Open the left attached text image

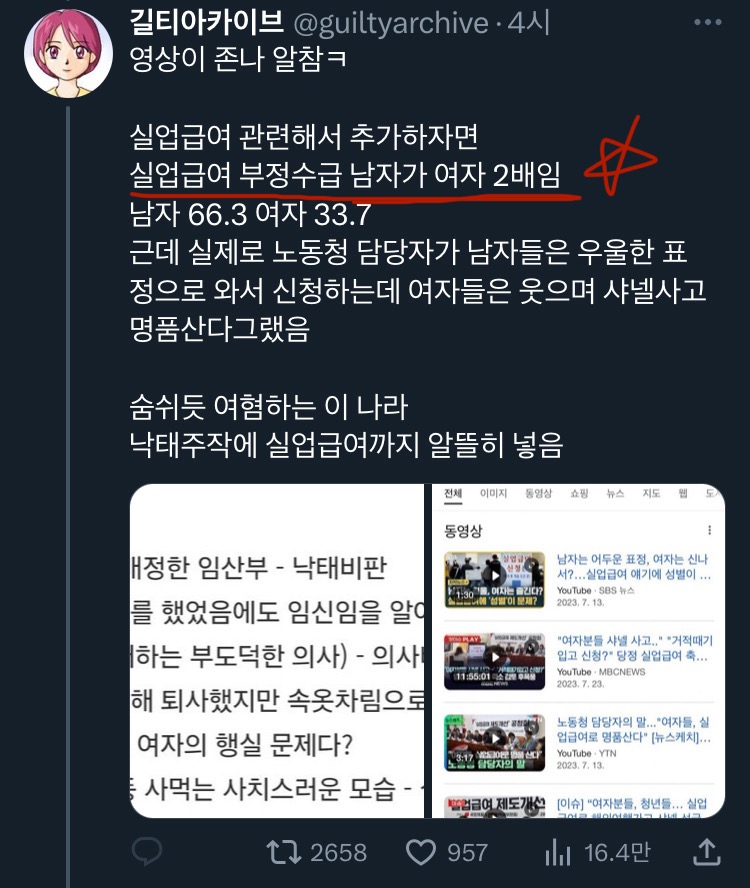point(277,651)
